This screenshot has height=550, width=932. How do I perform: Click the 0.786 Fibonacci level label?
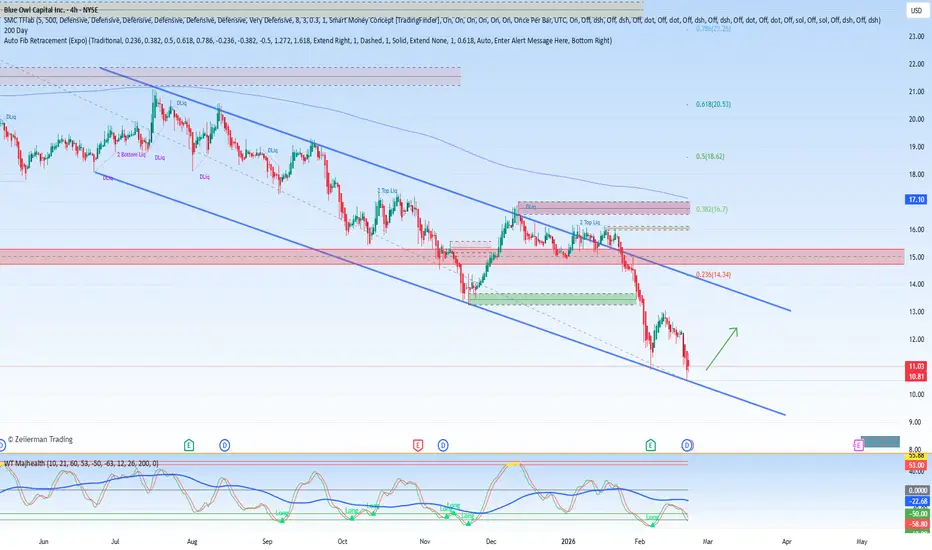click(713, 29)
